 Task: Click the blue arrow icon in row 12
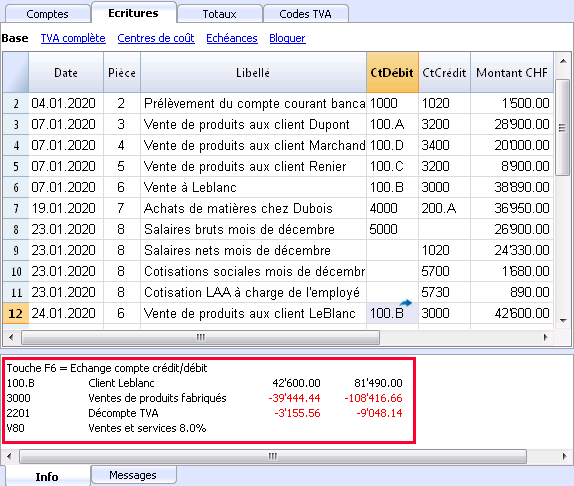(x=405, y=303)
